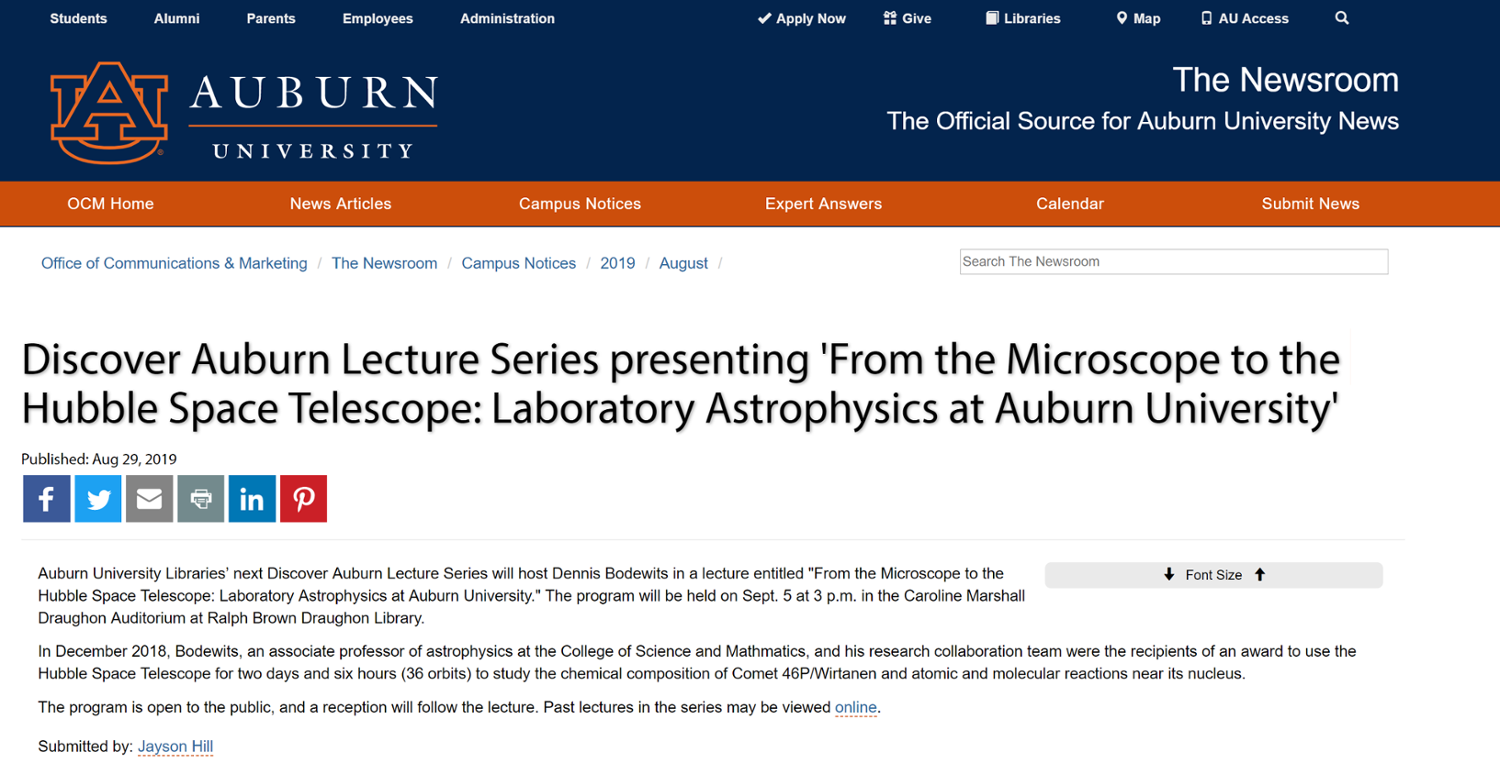Share article on LinkedIn
The height and width of the screenshot is (774, 1500).
pyautogui.click(x=252, y=499)
